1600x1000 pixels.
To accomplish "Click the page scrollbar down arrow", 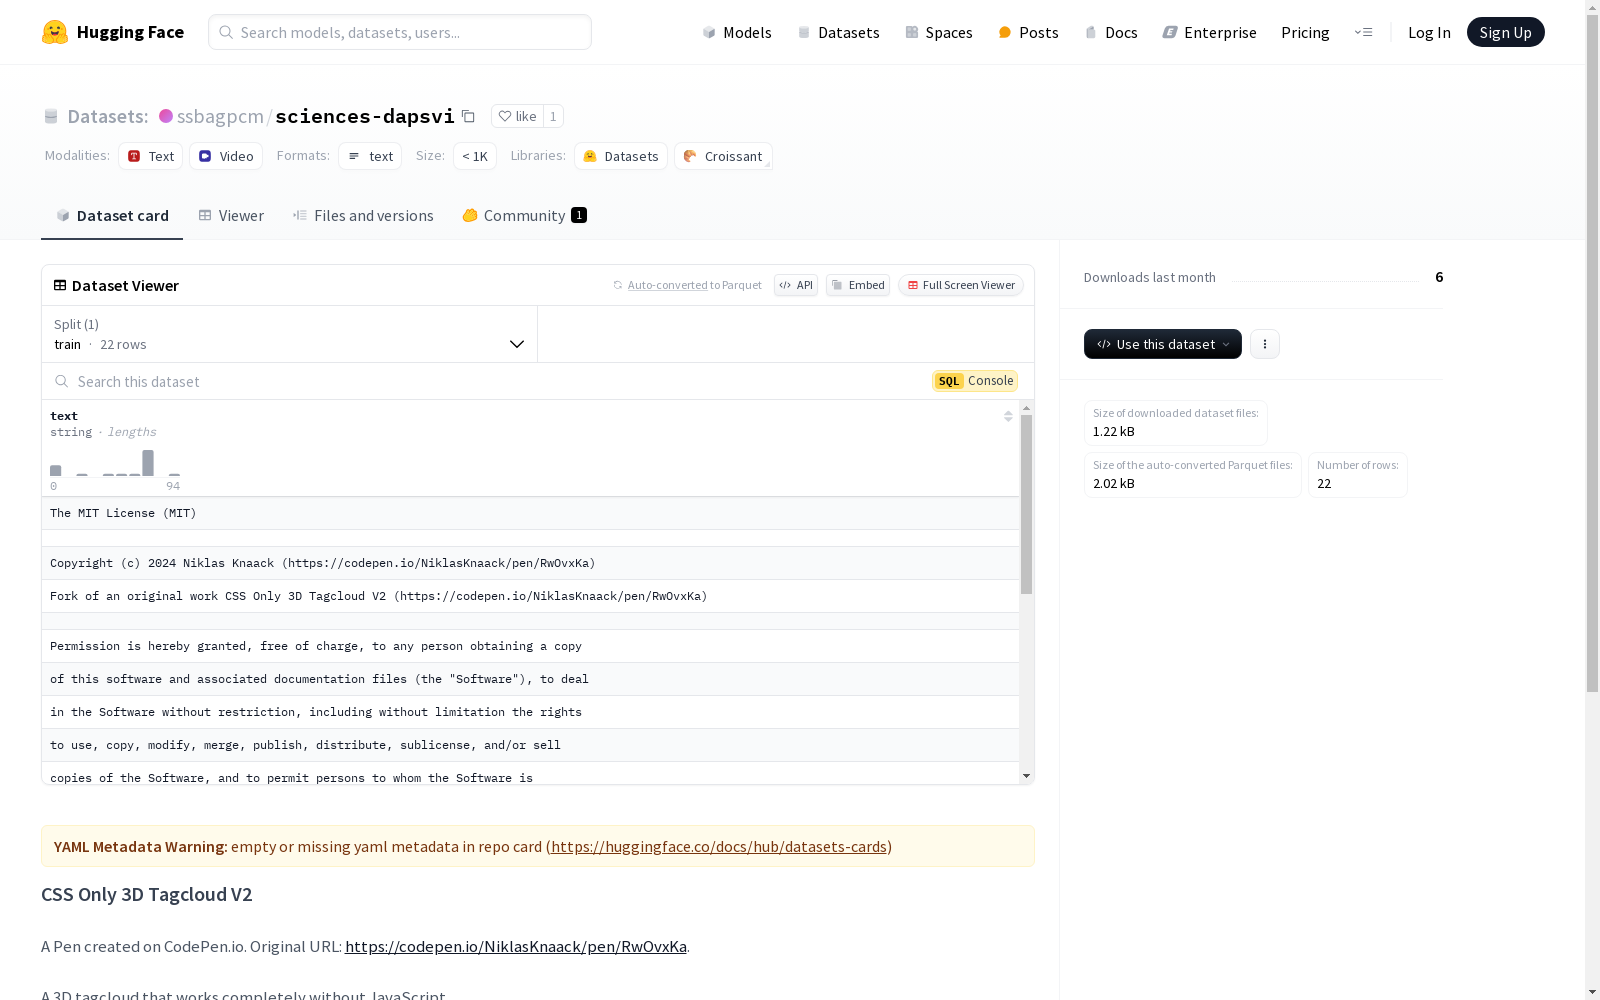I will point(1592,992).
